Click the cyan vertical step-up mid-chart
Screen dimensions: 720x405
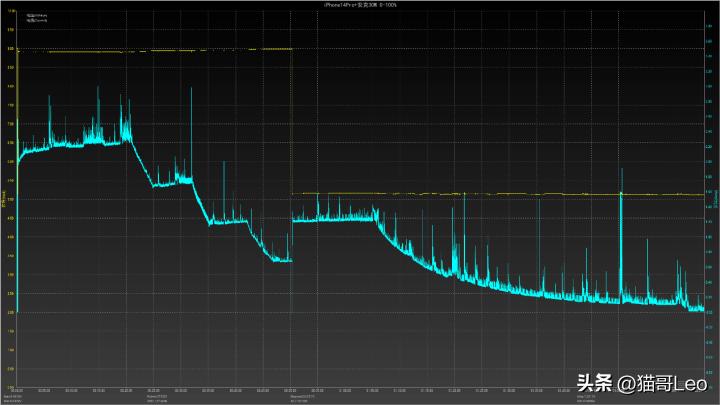(x=291, y=240)
